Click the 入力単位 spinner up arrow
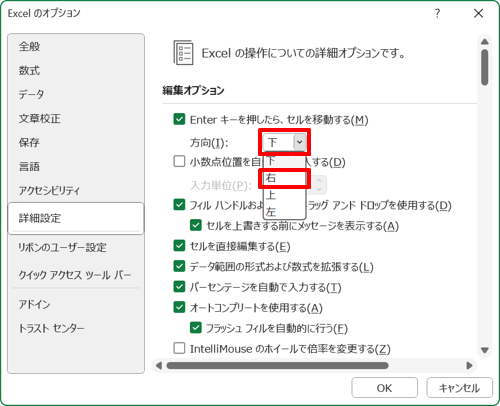The image size is (500, 406). (319, 180)
